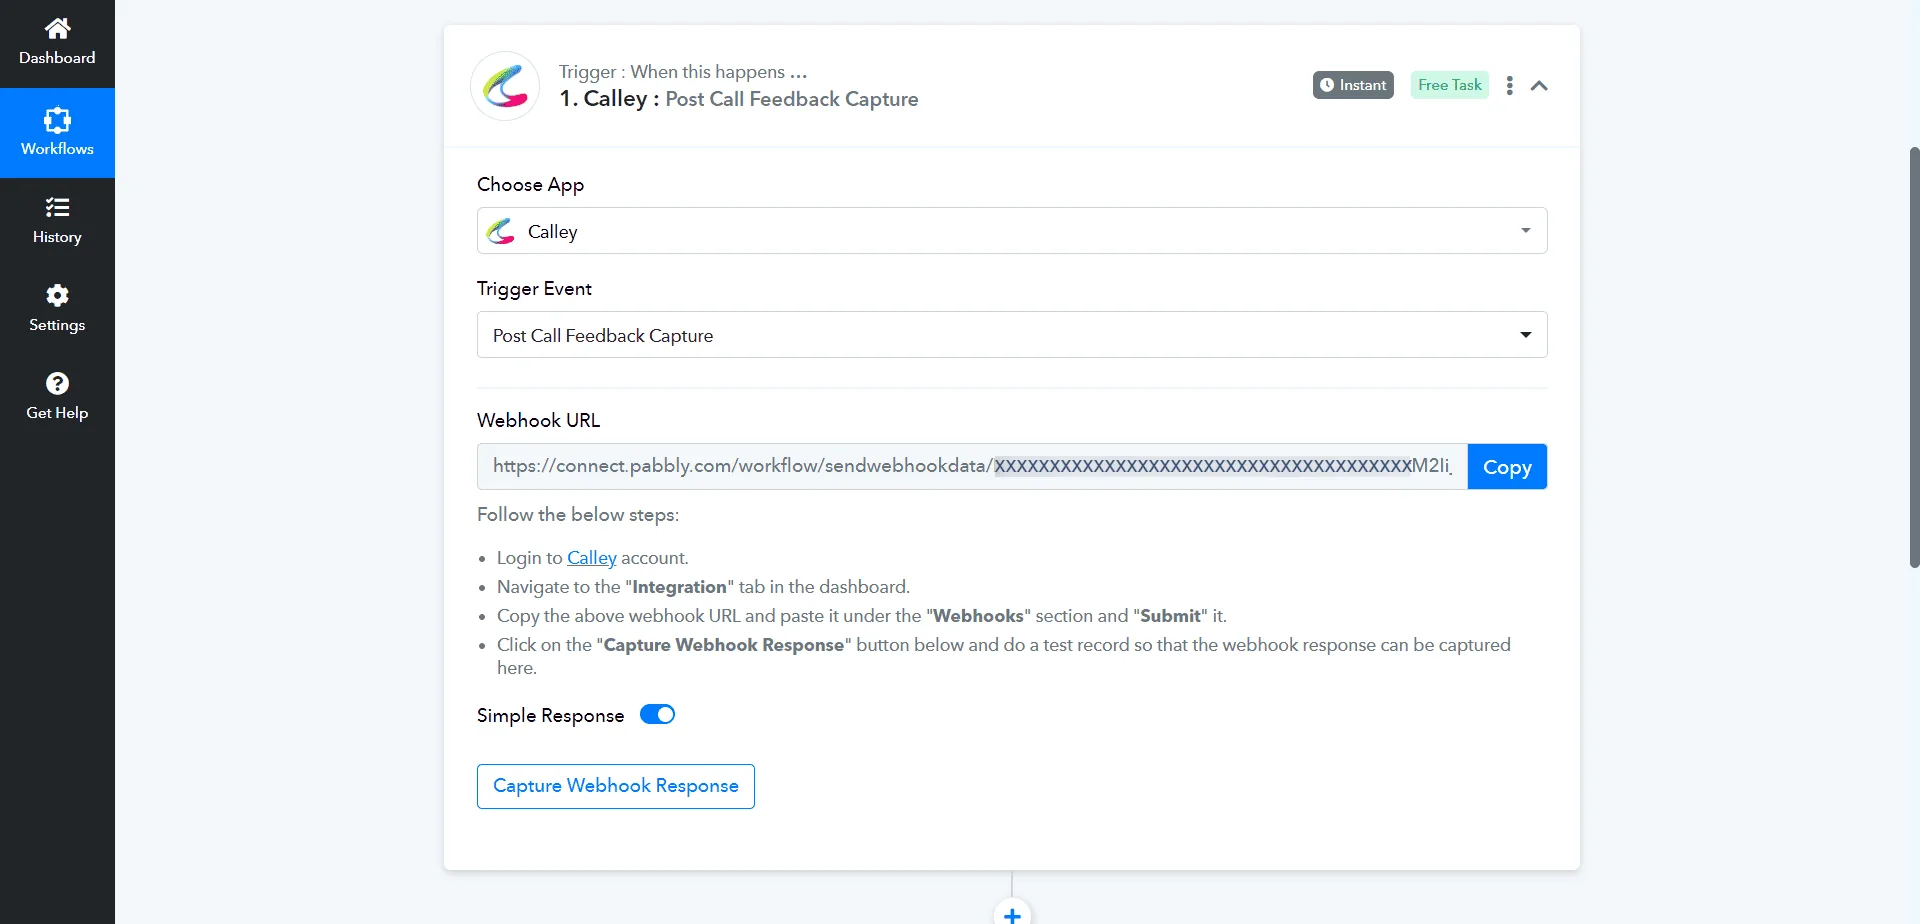This screenshot has width=1920, height=924.
Task: Click the 'Trigger Event' label
Action: pos(534,289)
